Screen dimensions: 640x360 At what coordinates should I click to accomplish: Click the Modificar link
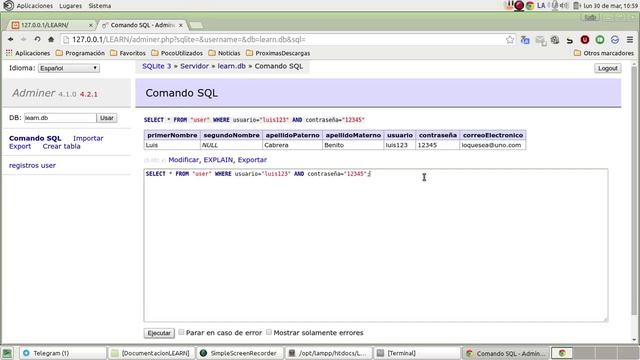coord(183,160)
